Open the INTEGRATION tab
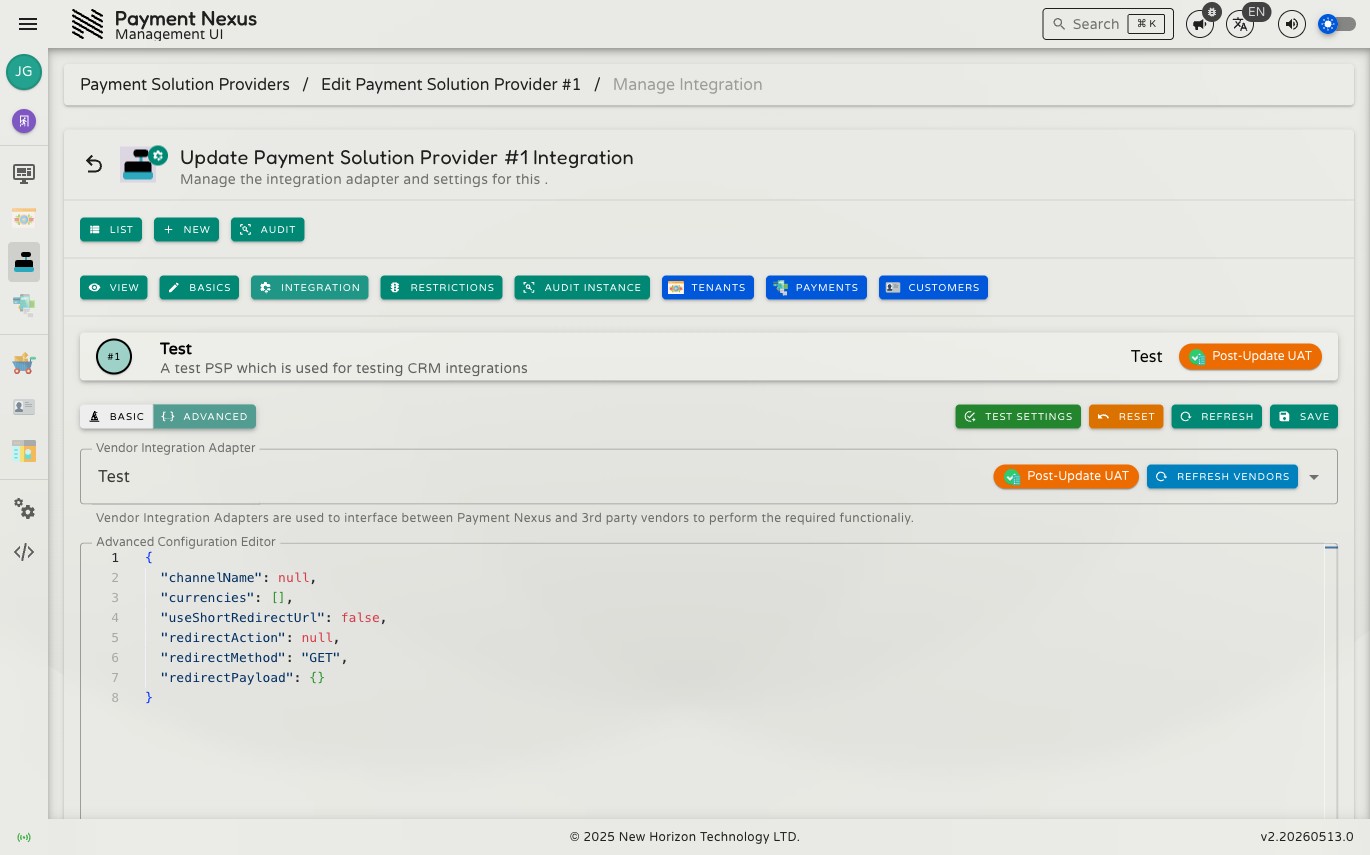1370x855 pixels. click(310, 287)
